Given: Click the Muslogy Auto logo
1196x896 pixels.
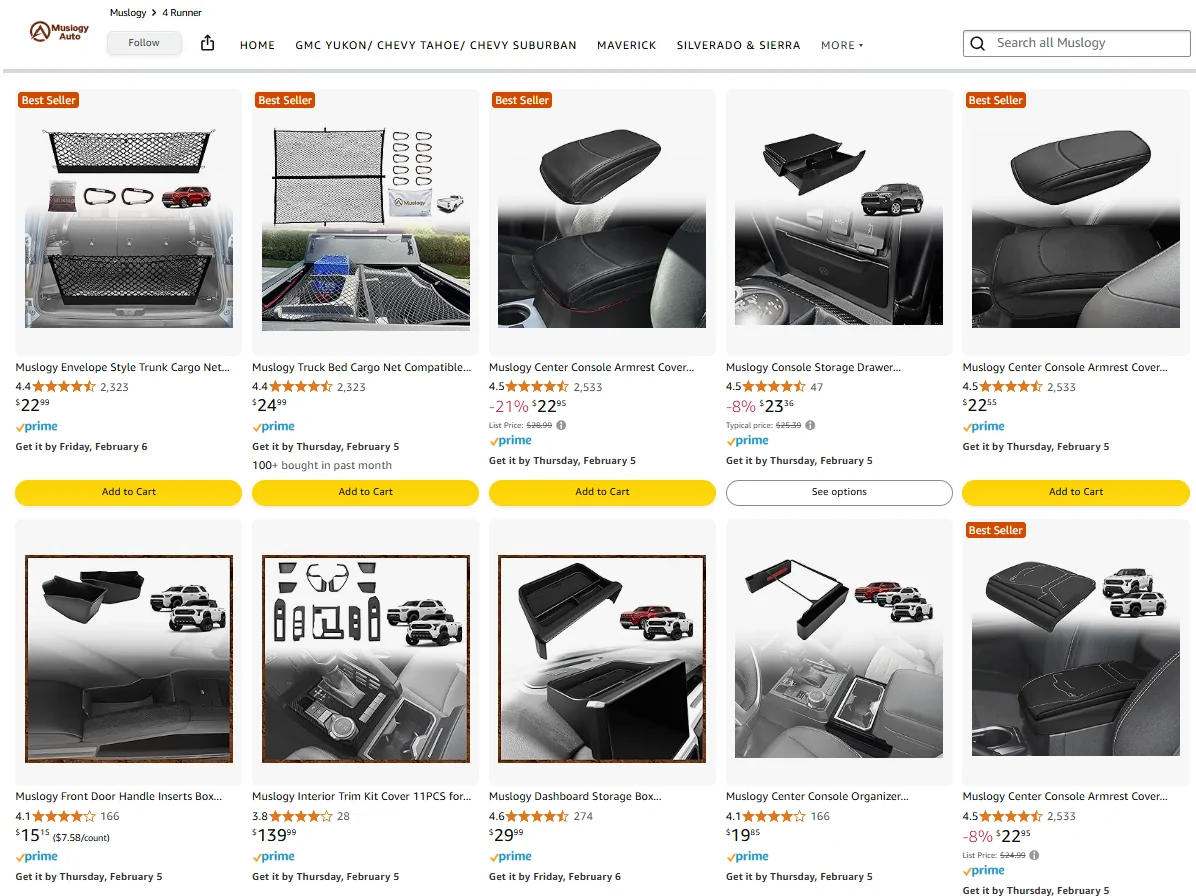Looking at the screenshot, I should pyautogui.click(x=59, y=32).
